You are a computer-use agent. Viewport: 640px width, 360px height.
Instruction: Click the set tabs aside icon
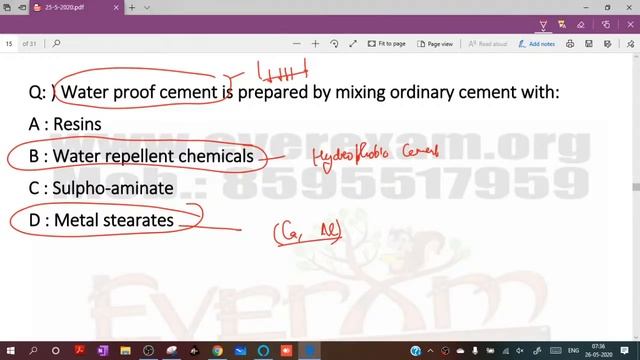pos(22,7)
